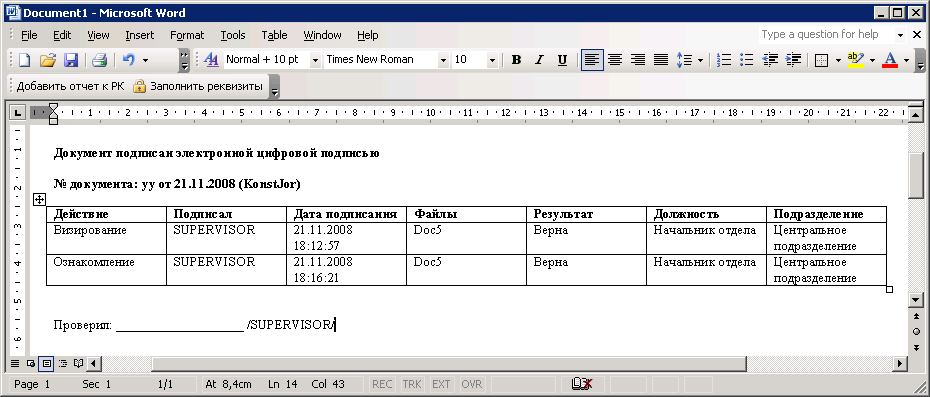930x397 pixels.
Task: Apply outside border to selection
Action: pyautogui.click(x=821, y=60)
